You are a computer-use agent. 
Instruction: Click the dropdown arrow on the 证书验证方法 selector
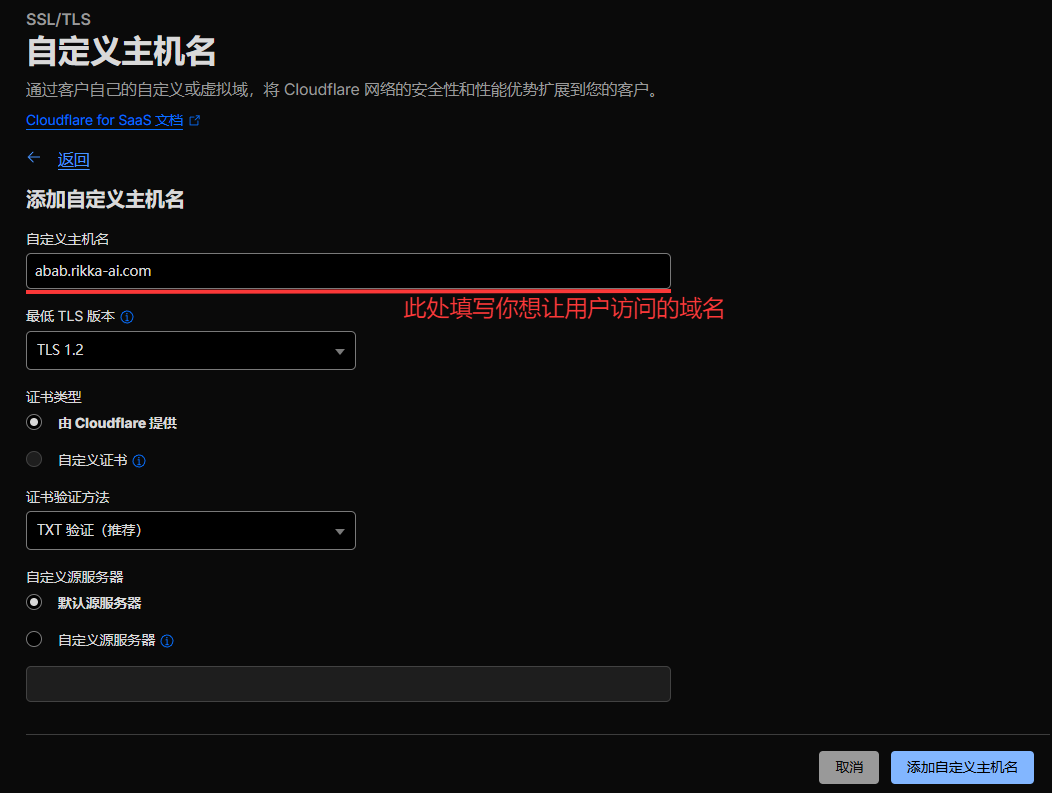(x=340, y=530)
